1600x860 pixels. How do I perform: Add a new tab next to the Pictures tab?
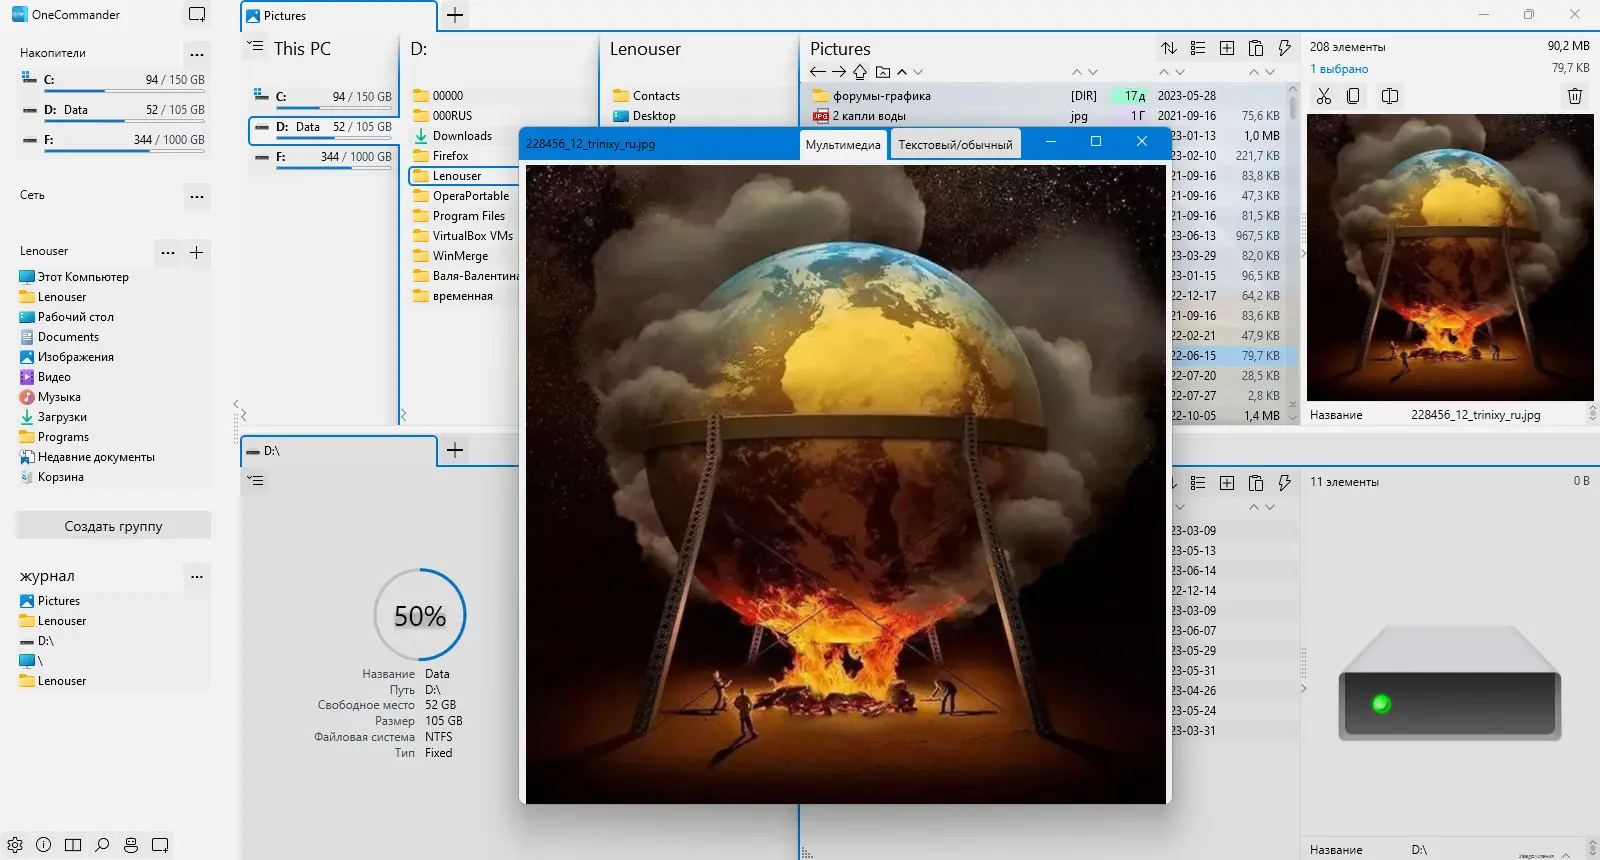click(455, 15)
